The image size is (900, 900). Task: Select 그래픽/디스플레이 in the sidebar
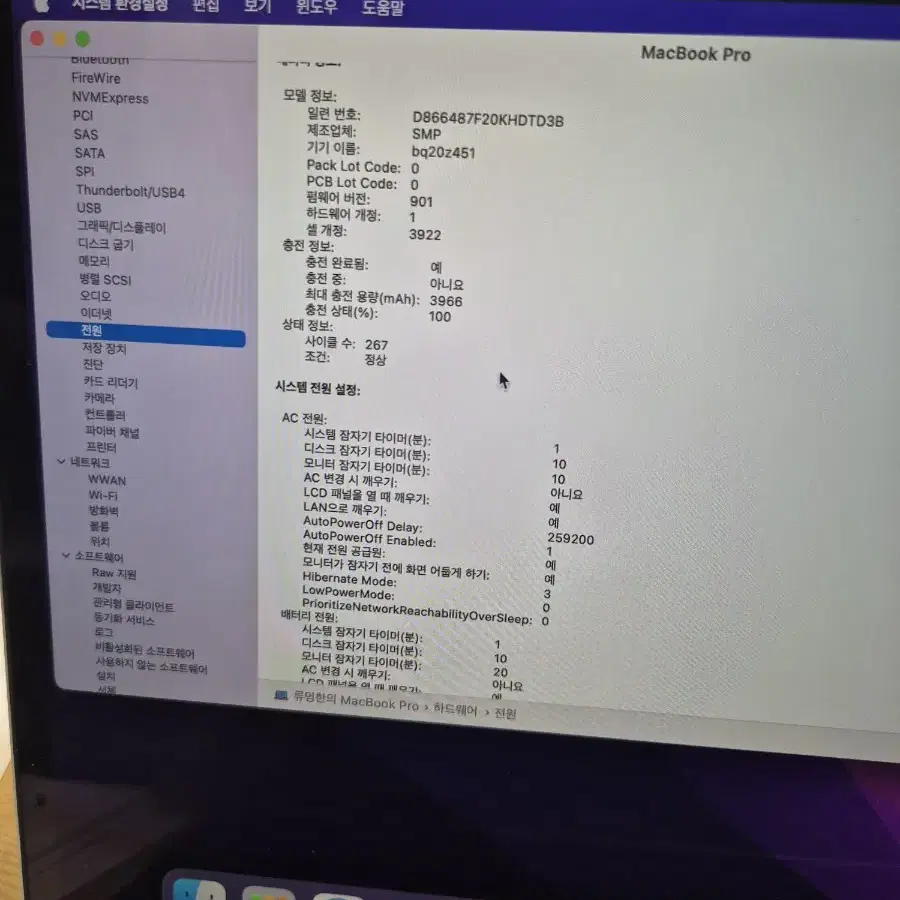pos(122,227)
